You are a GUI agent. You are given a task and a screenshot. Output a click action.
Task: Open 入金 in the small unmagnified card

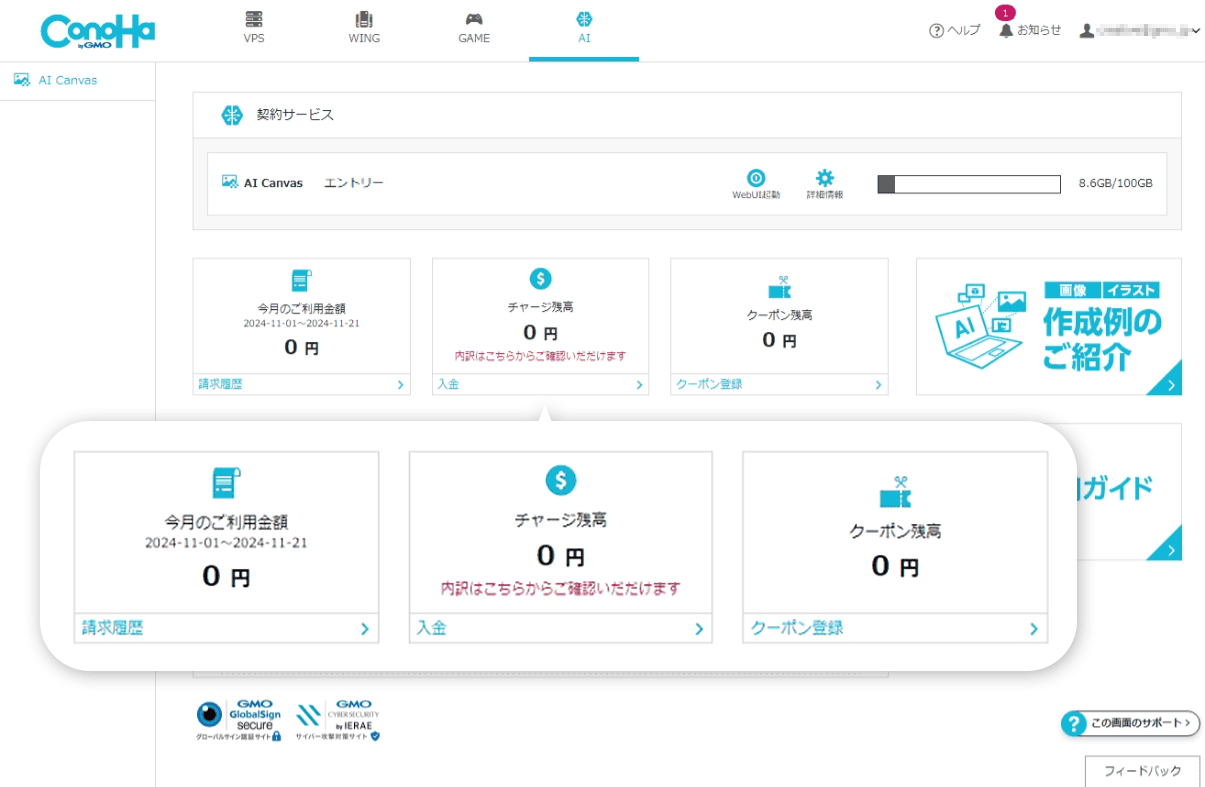[540, 384]
